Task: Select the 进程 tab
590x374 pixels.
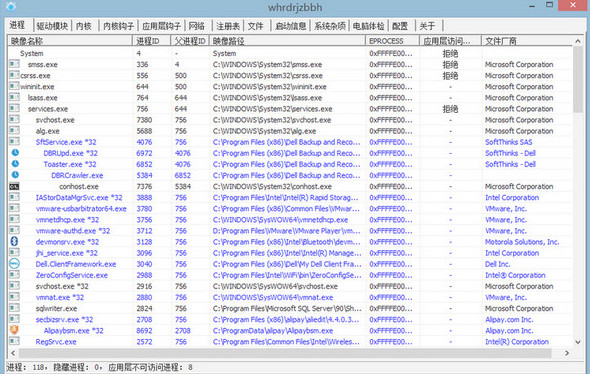Action: [17, 25]
